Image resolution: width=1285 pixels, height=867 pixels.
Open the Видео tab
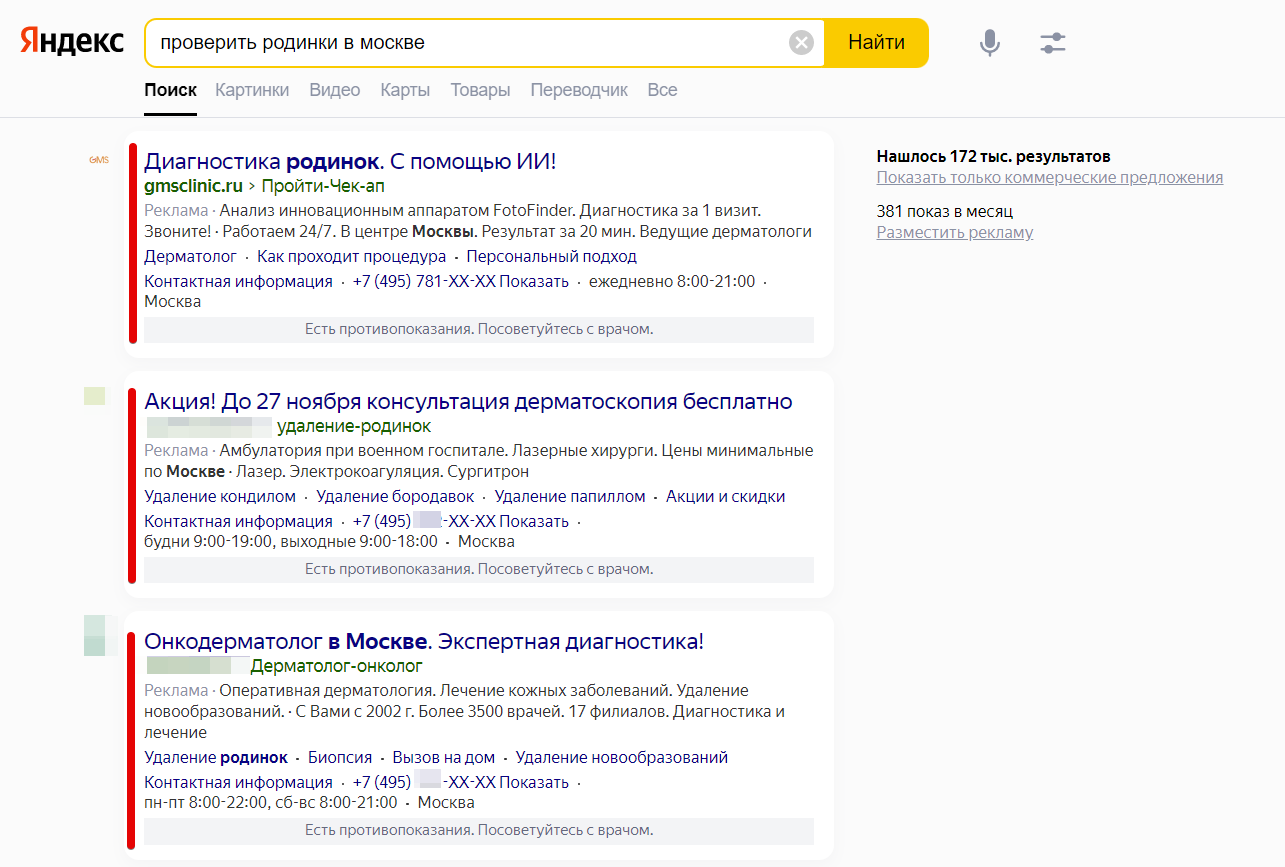(335, 90)
